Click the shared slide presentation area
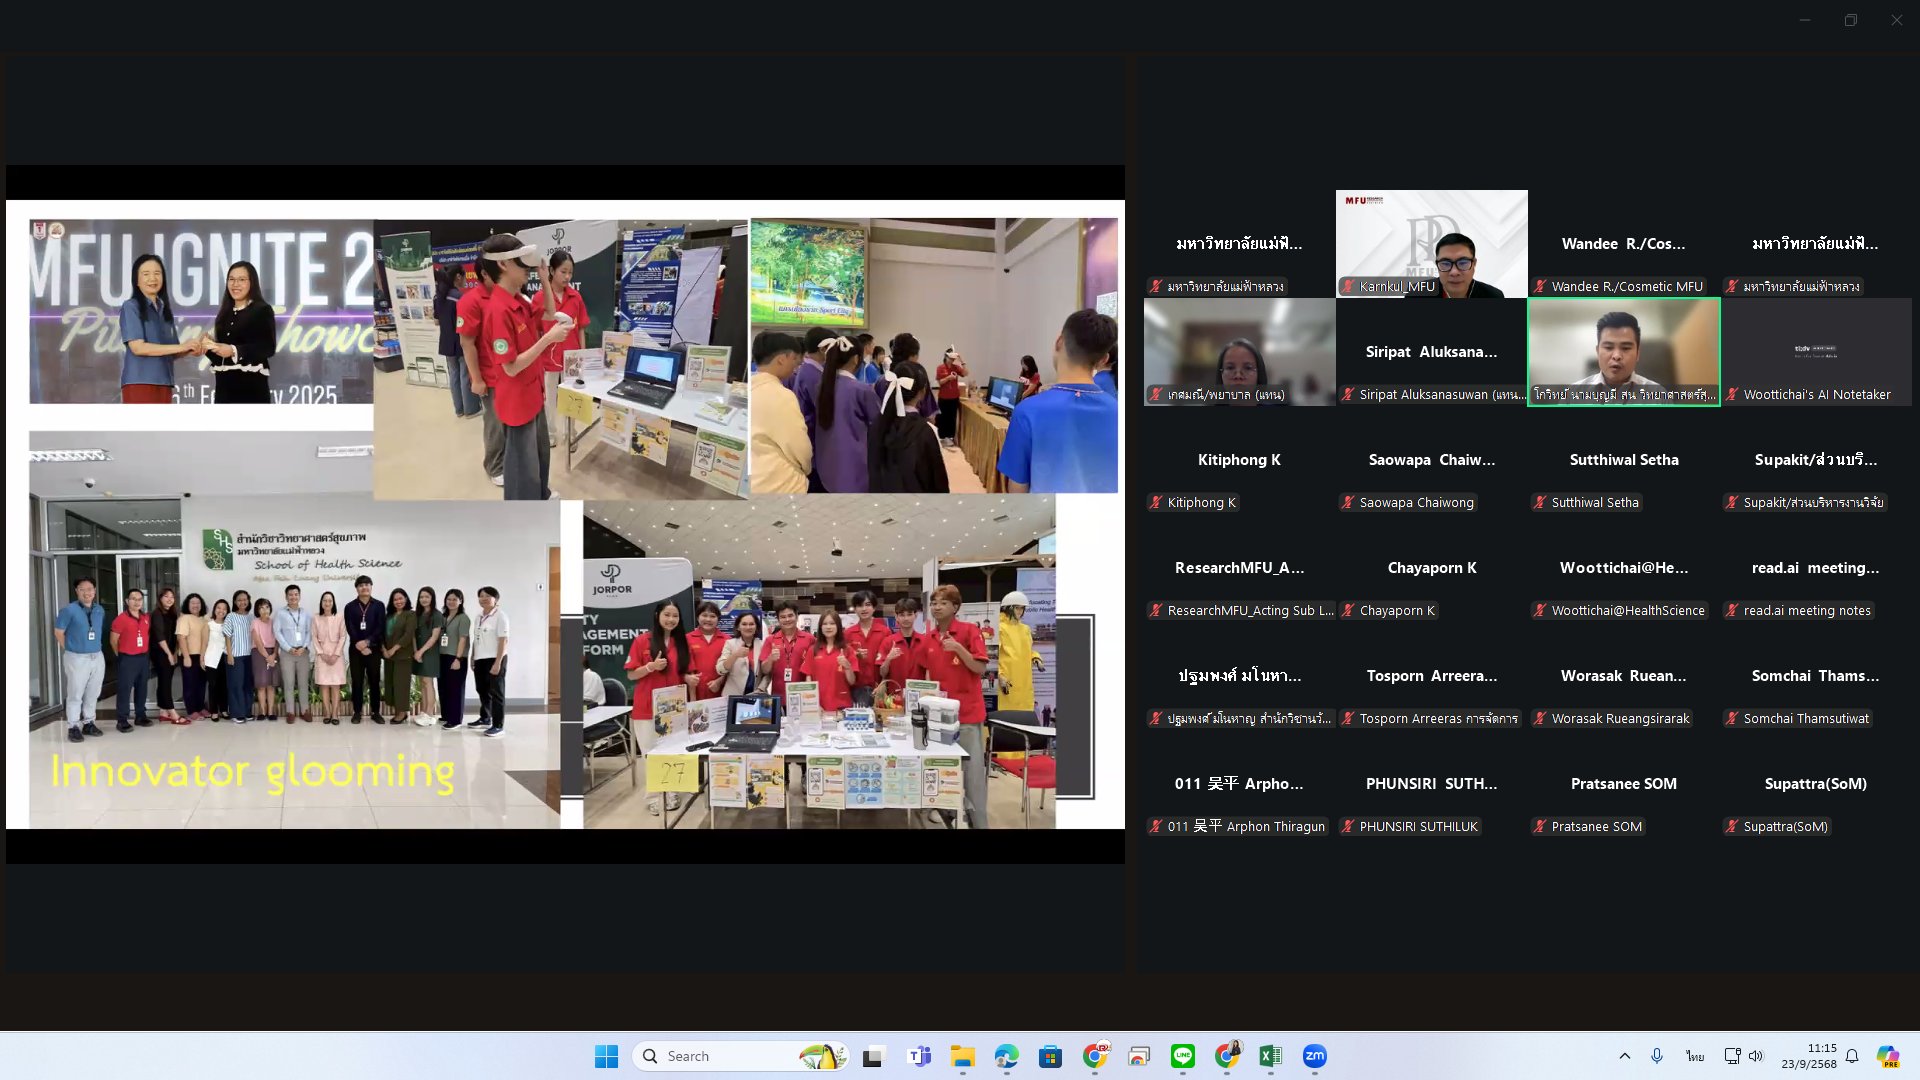The image size is (1920, 1080). [565, 514]
